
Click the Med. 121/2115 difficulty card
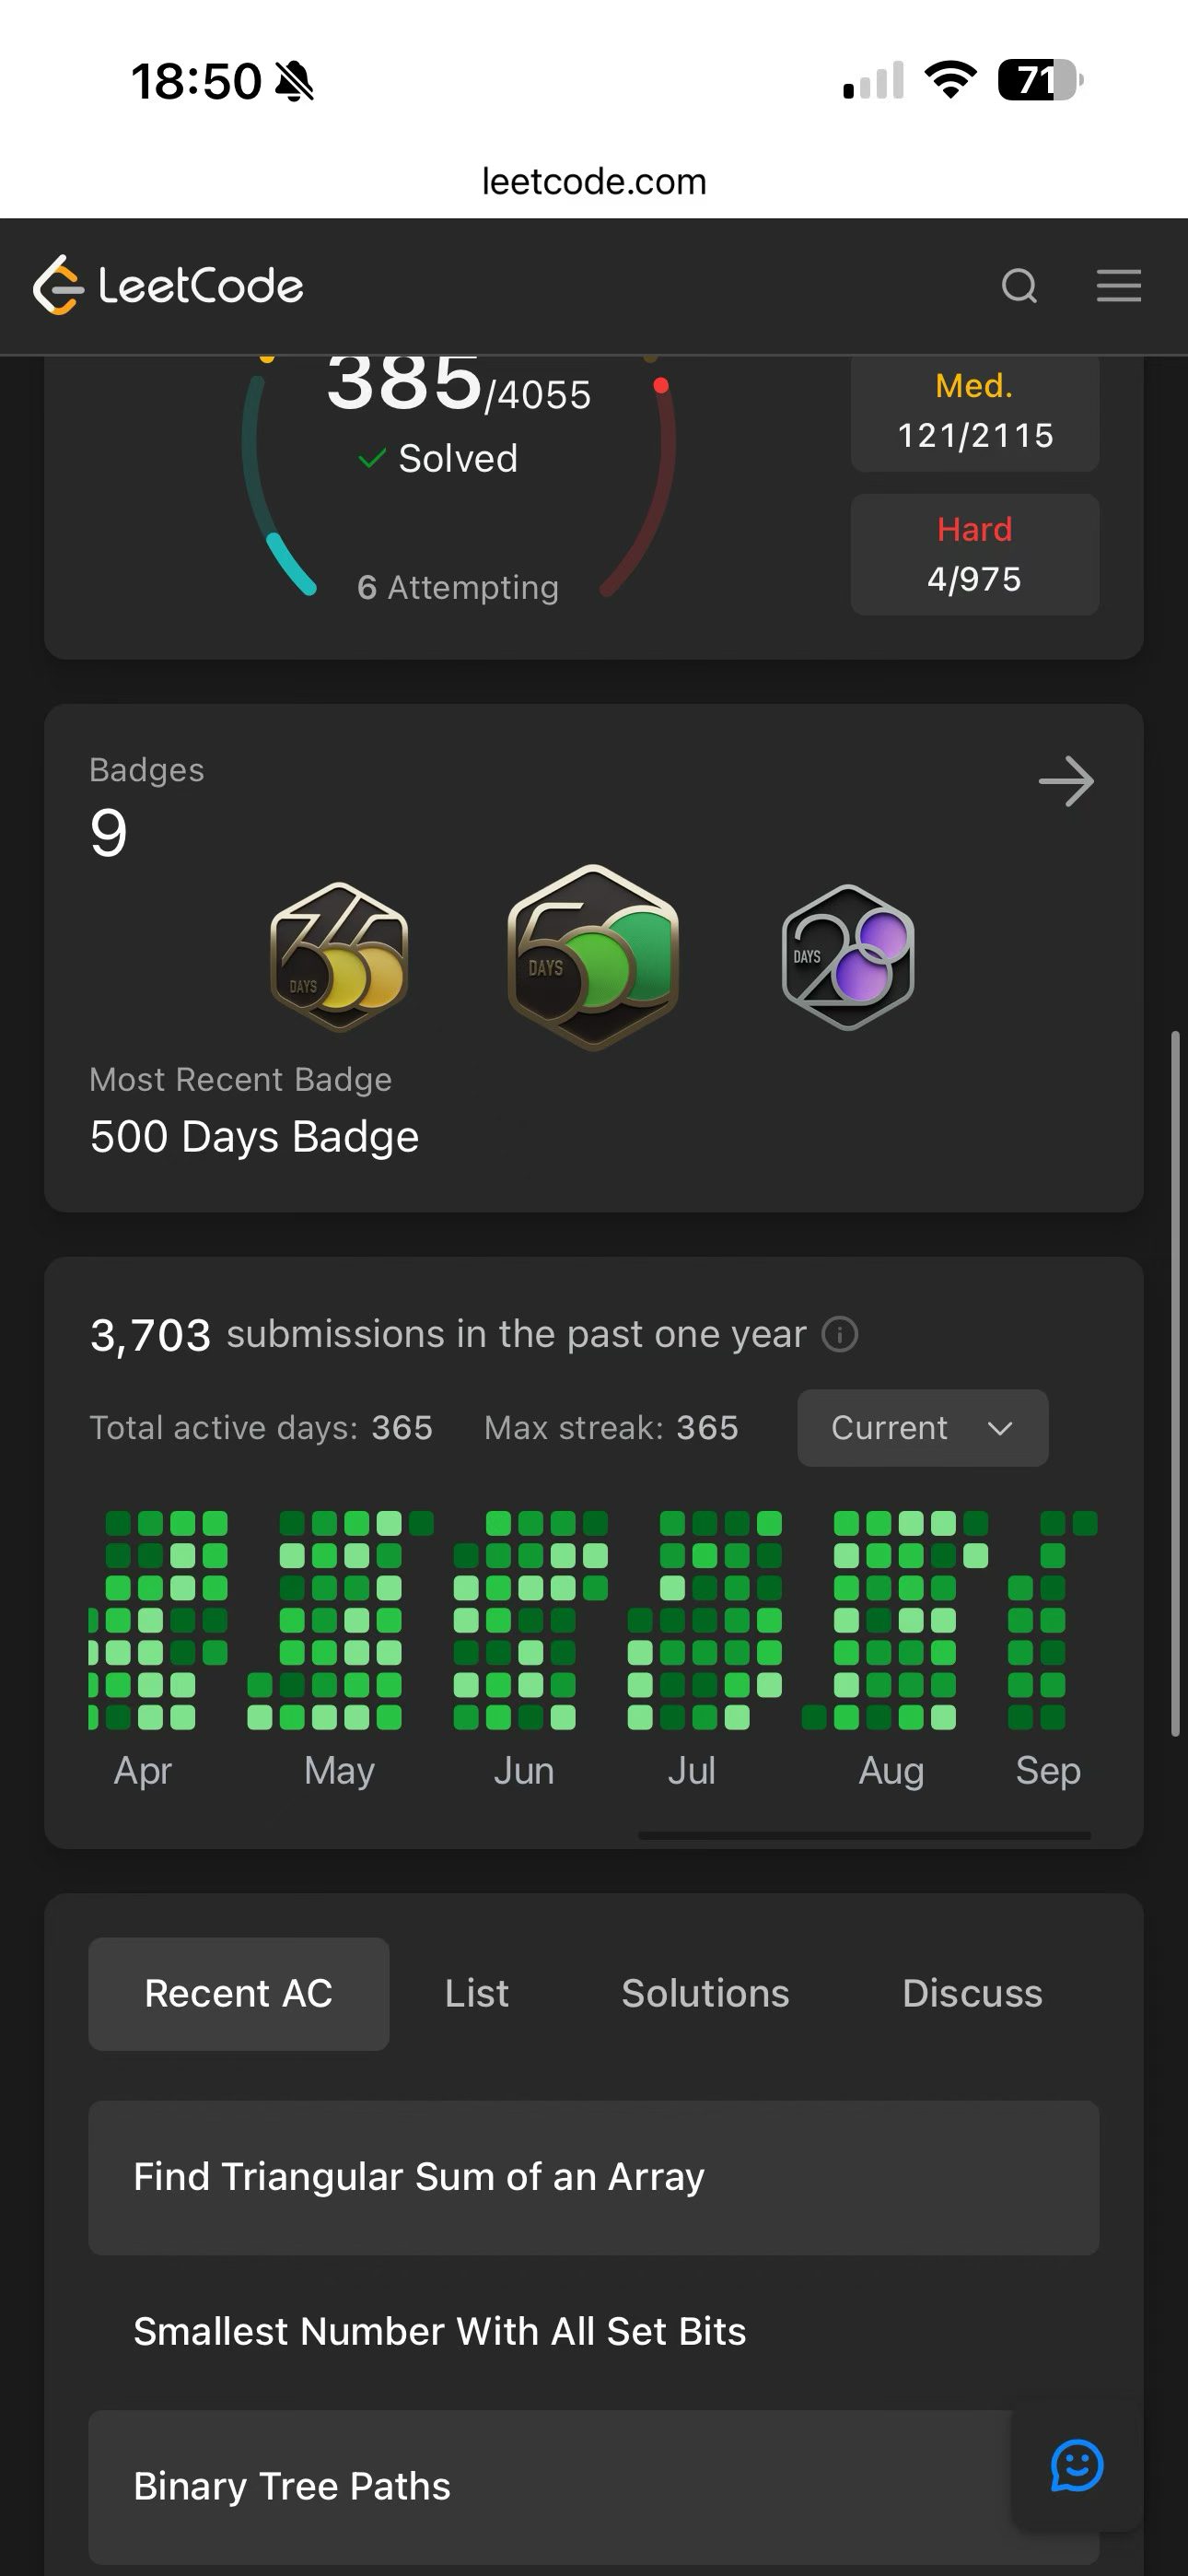pos(975,412)
